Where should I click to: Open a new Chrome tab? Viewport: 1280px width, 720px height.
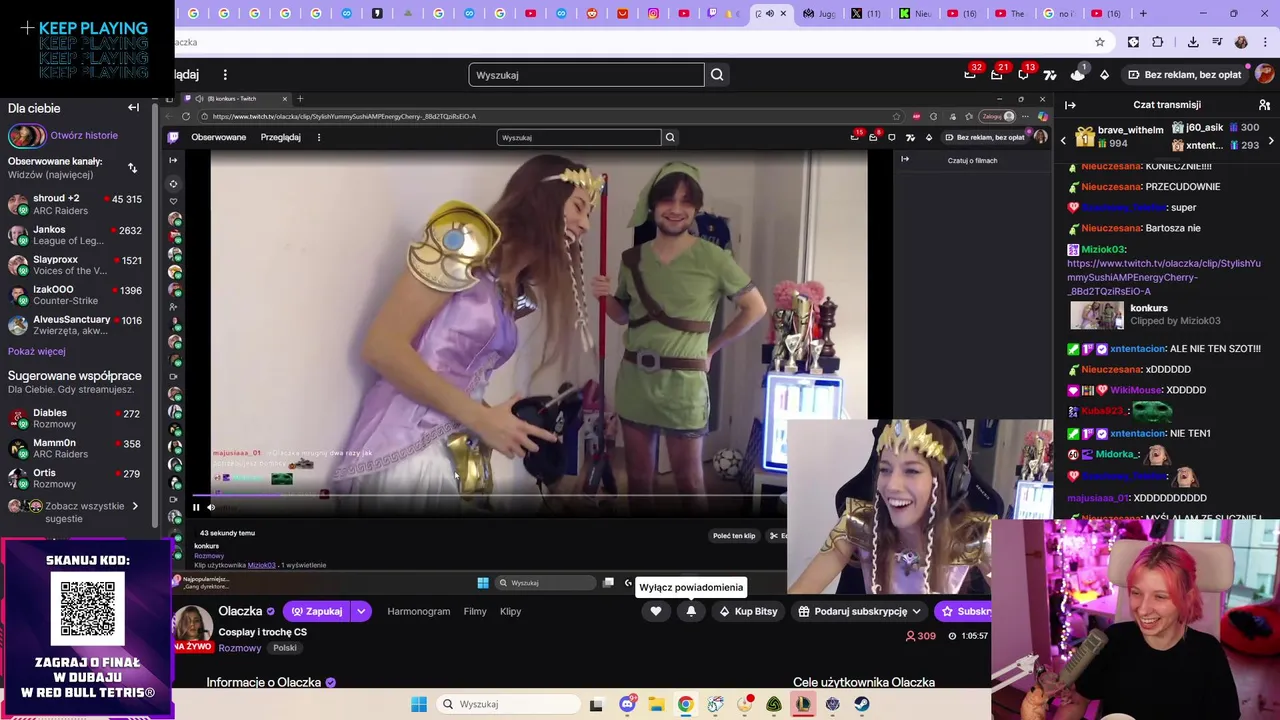(1143, 13)
